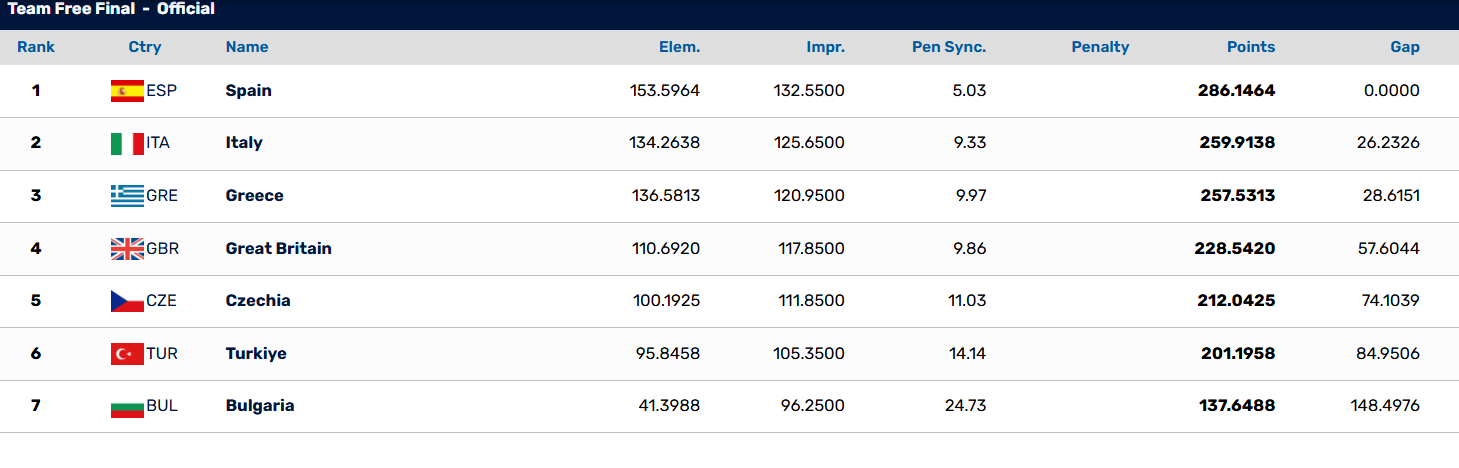Click the Penalty column header
The width and height of the screenshot is (1459, 468).
[x=1100, y=47]
